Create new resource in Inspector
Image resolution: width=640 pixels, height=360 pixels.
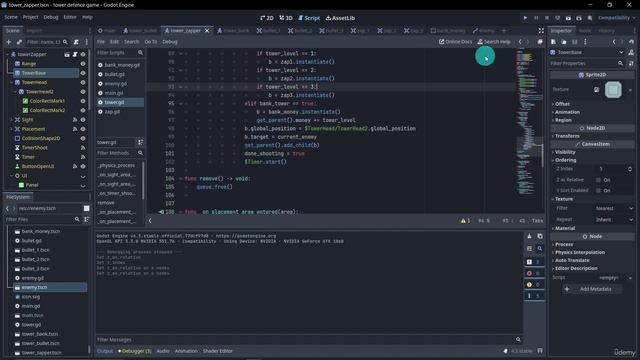[x=553, y=42]
